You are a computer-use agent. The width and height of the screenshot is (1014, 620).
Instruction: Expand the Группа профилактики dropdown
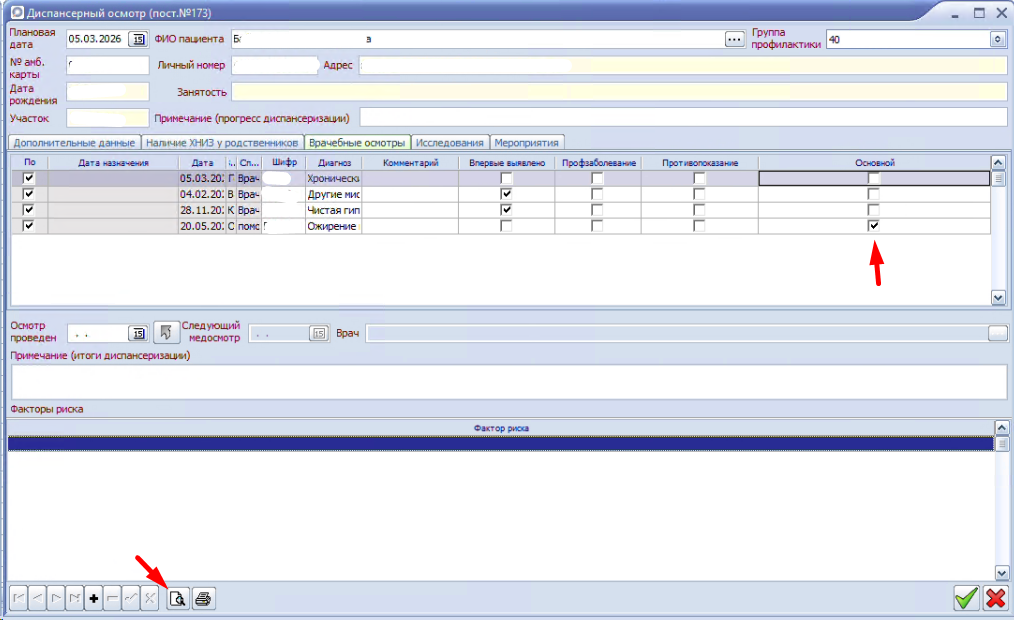pos(997,39)
